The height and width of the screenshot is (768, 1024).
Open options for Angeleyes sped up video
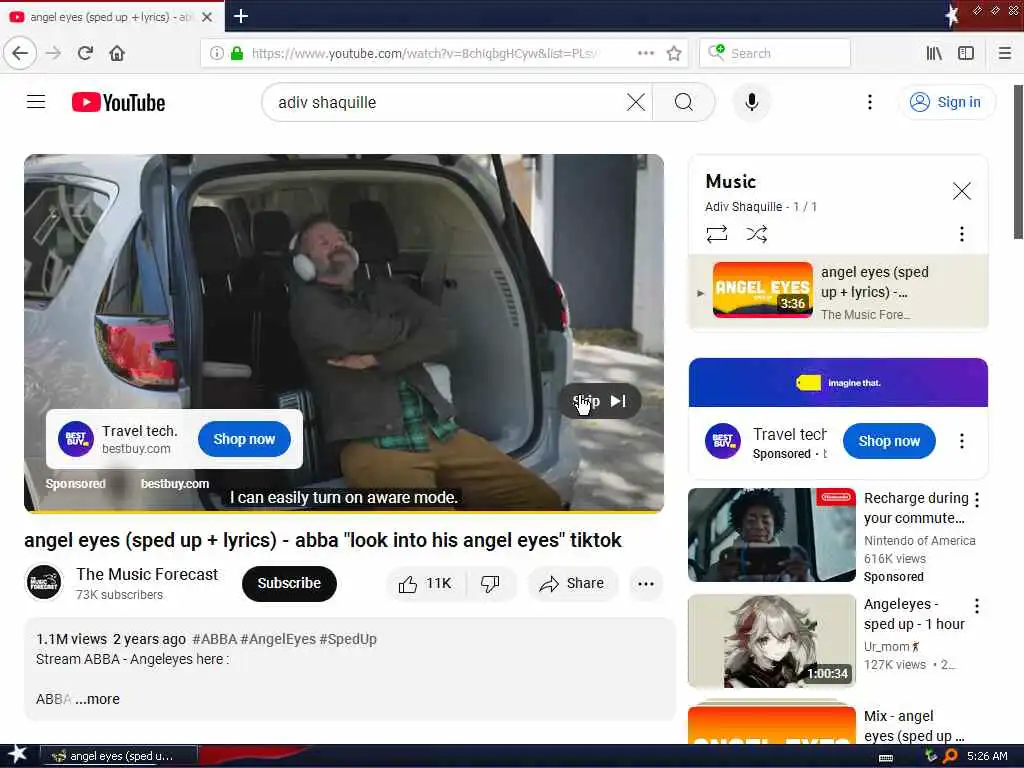pyautogui.click(x=976, y=606)
